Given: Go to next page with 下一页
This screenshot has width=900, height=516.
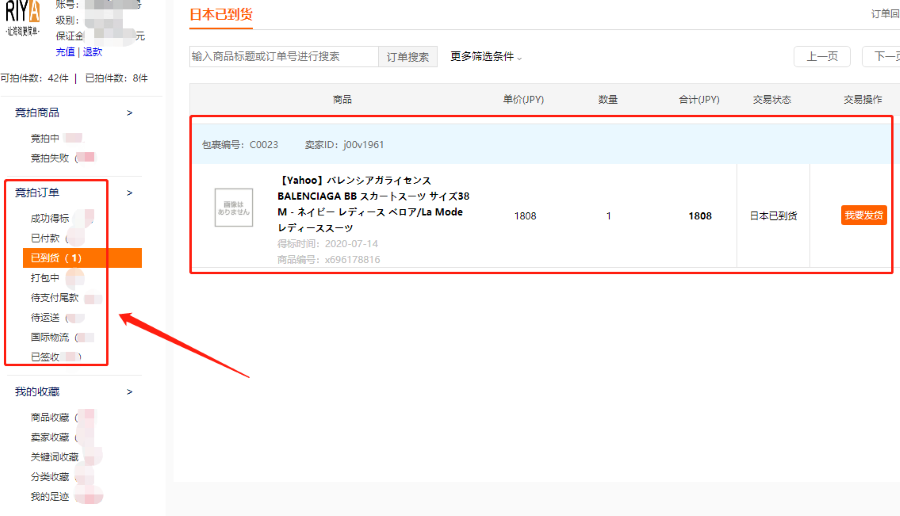Looking at the screenshot, I should pos(884,57).
